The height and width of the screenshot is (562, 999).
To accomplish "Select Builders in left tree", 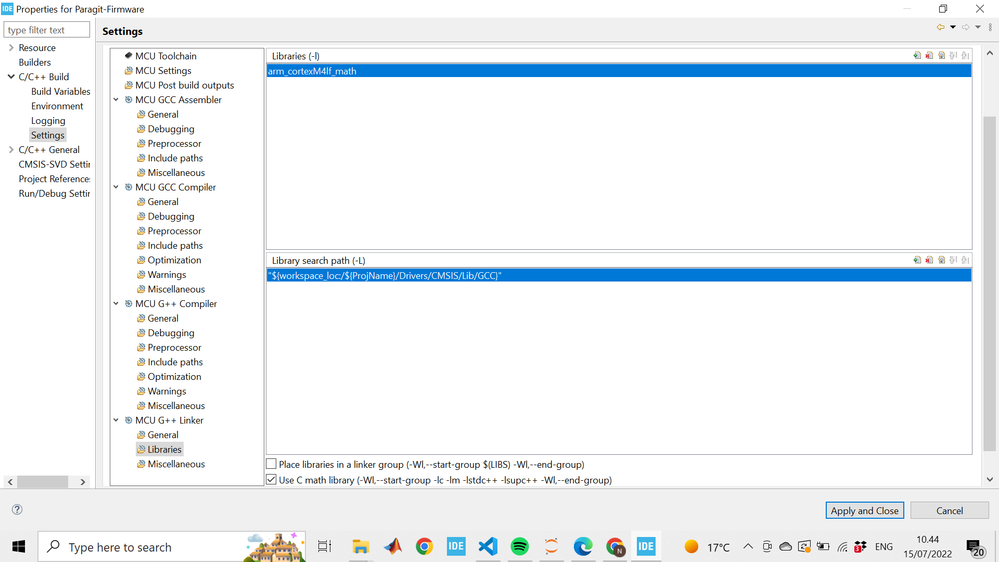I will pyautogui.click(x=34, y=62).
